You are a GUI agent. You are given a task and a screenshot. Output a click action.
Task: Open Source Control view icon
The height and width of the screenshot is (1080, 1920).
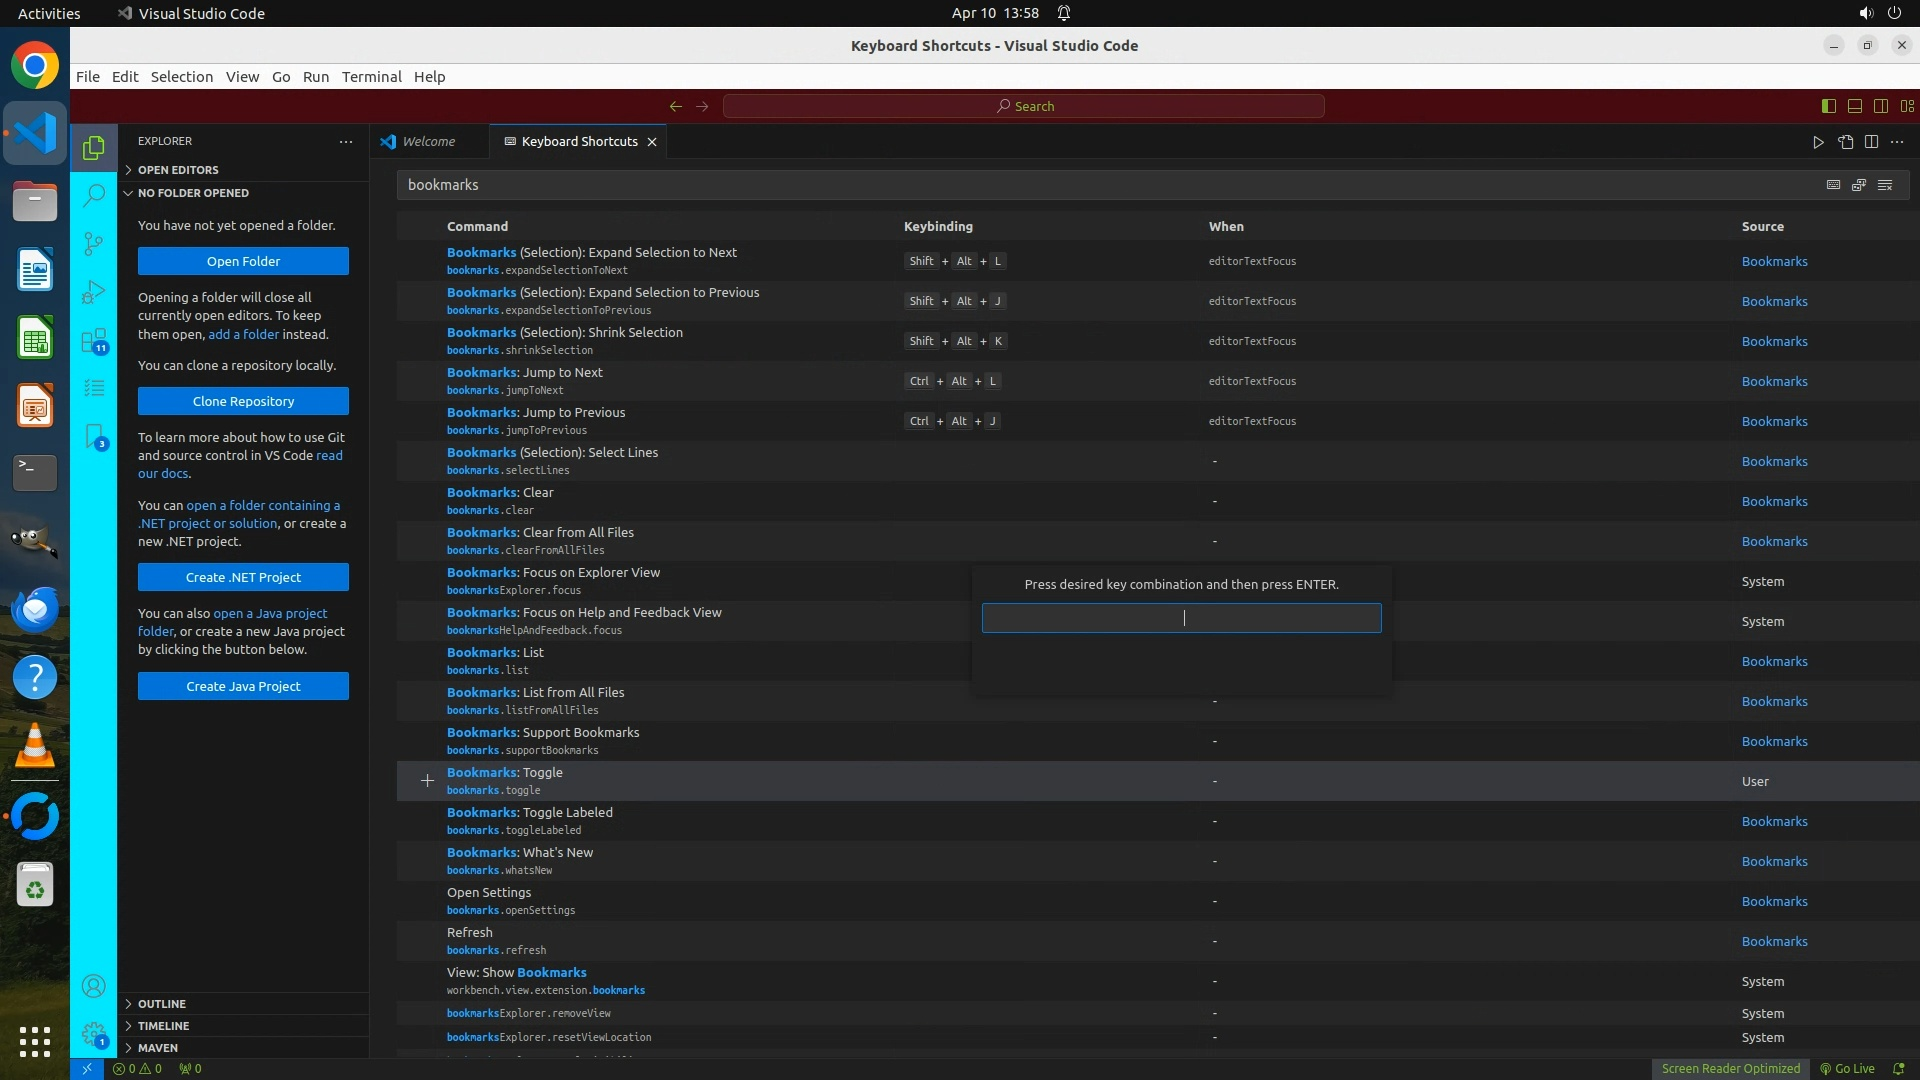tap(93, 243)
